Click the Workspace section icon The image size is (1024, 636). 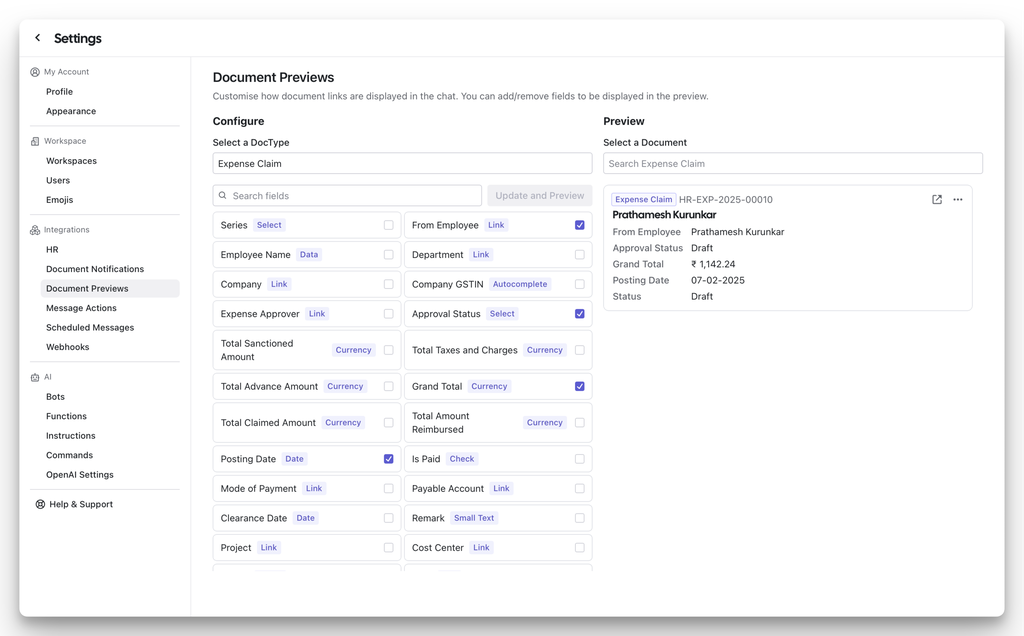click(x=33, y=140)
